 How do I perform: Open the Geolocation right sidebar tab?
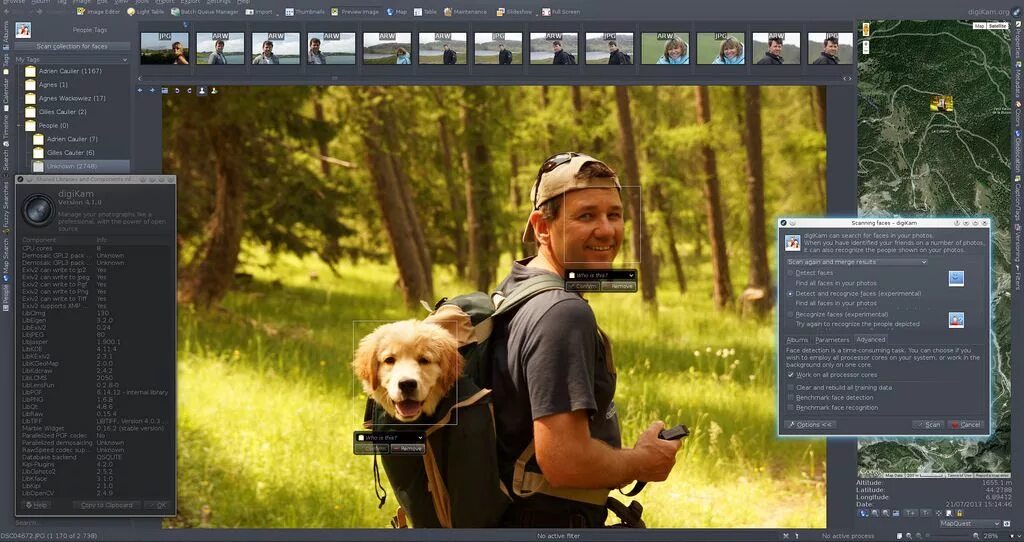tap(1017, 152)
